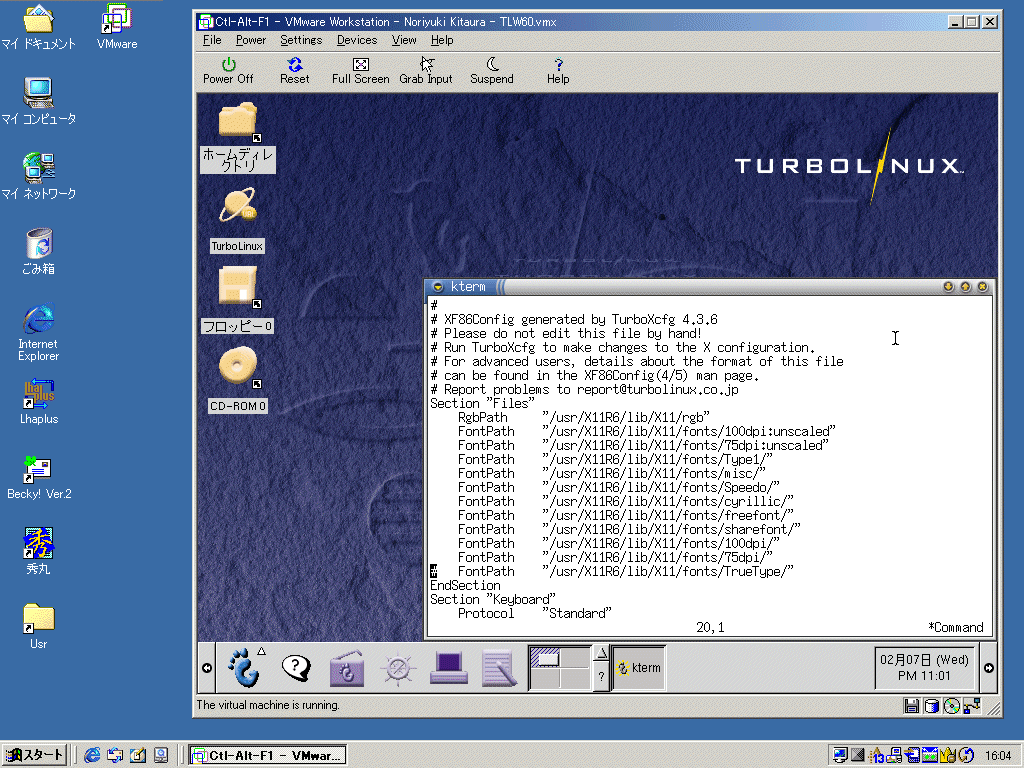The image size is (1024, 768).
Task: Click the Power Off toolbar icon
Action: [x=228, y=71]
